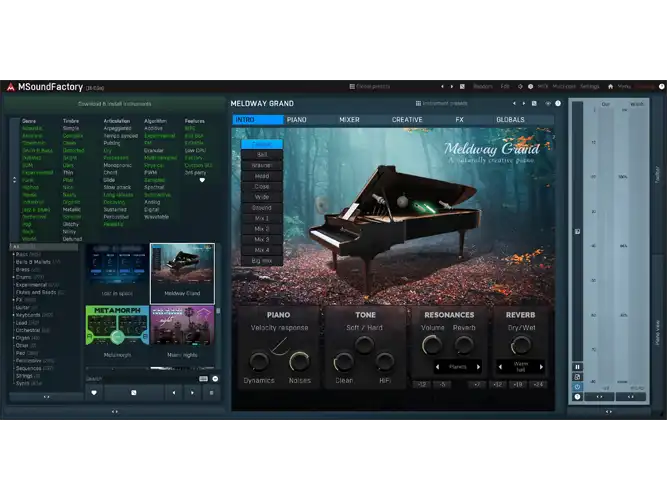Load previous global preset arrow

(442, 86)
